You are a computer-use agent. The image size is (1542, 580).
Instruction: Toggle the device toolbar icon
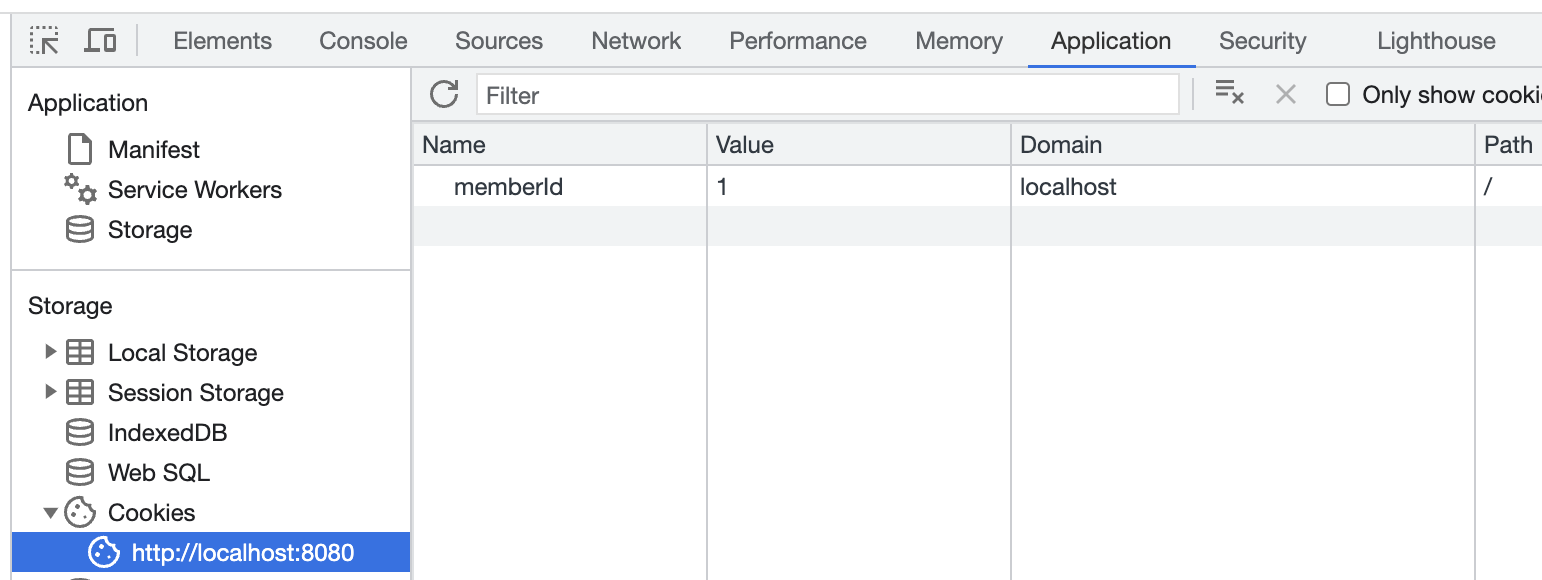point(100,41)
